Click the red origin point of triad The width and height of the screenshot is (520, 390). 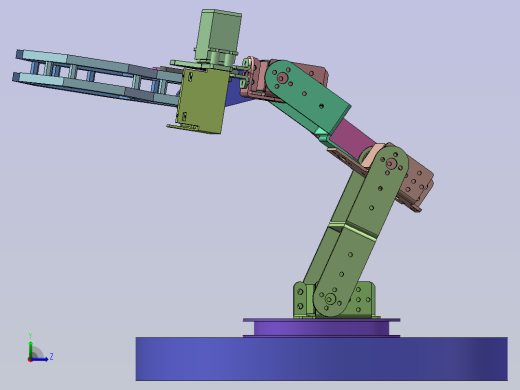click(30, 360)
